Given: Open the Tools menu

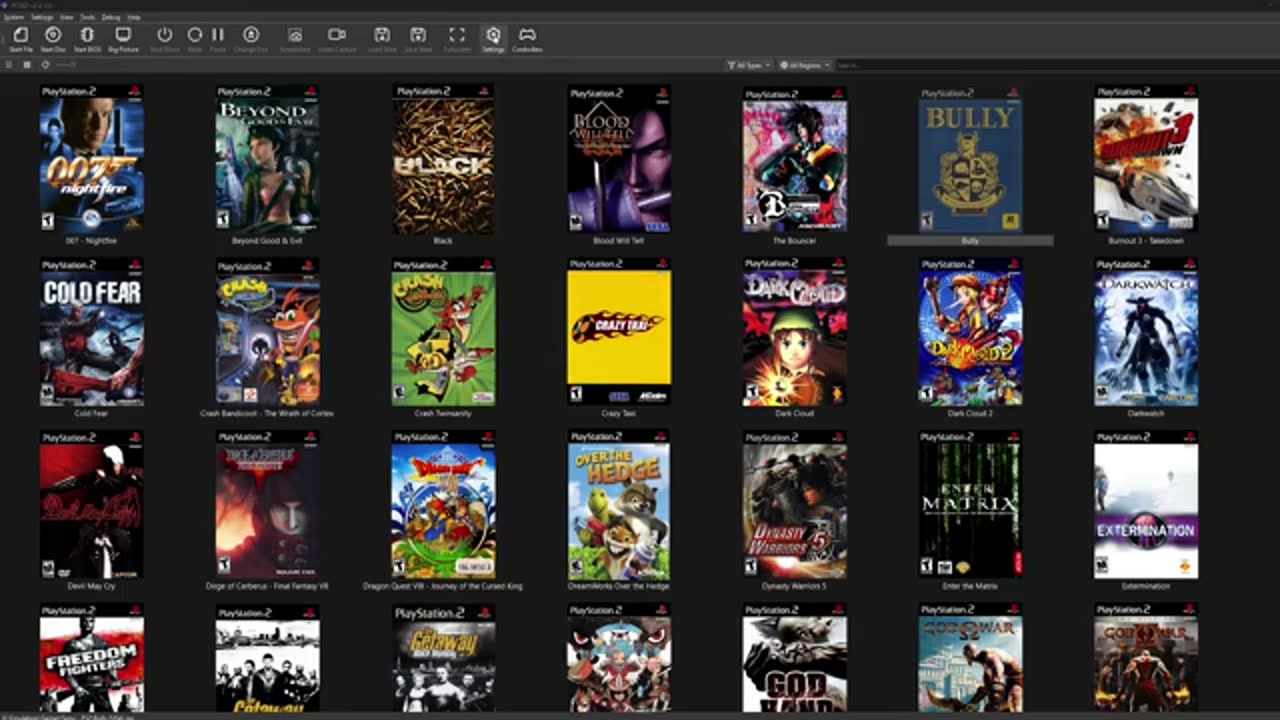Looking at the screenshot, I should point(88,17).
